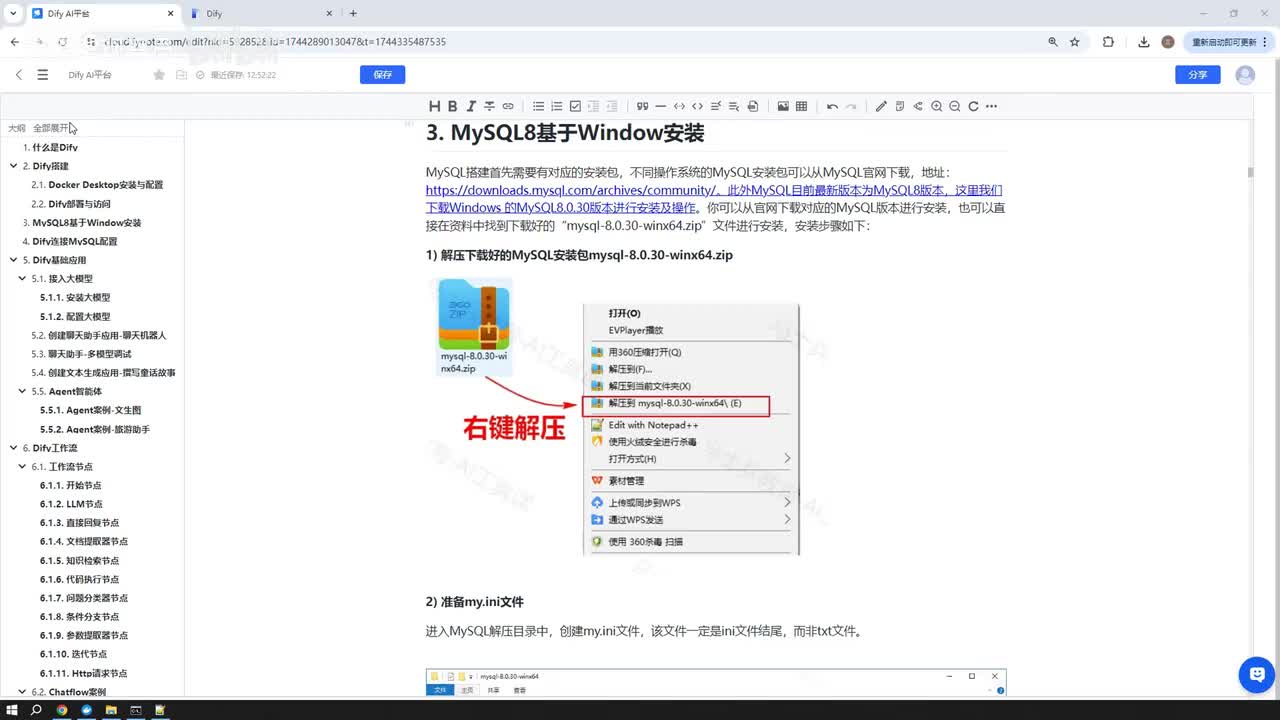Toggle the hamburger menu in note header

[x=42, y=75]
